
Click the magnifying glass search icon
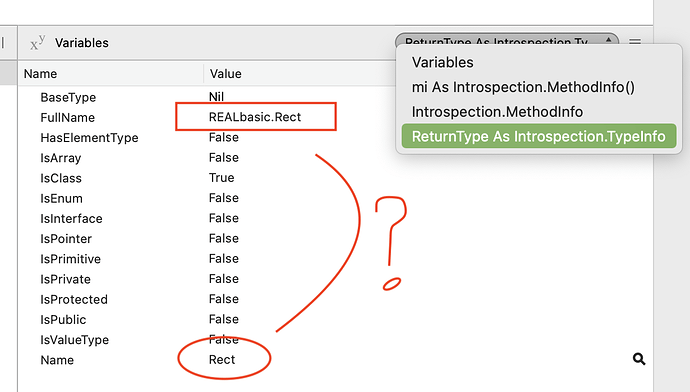pyautogui.click(x=639, y=359)
